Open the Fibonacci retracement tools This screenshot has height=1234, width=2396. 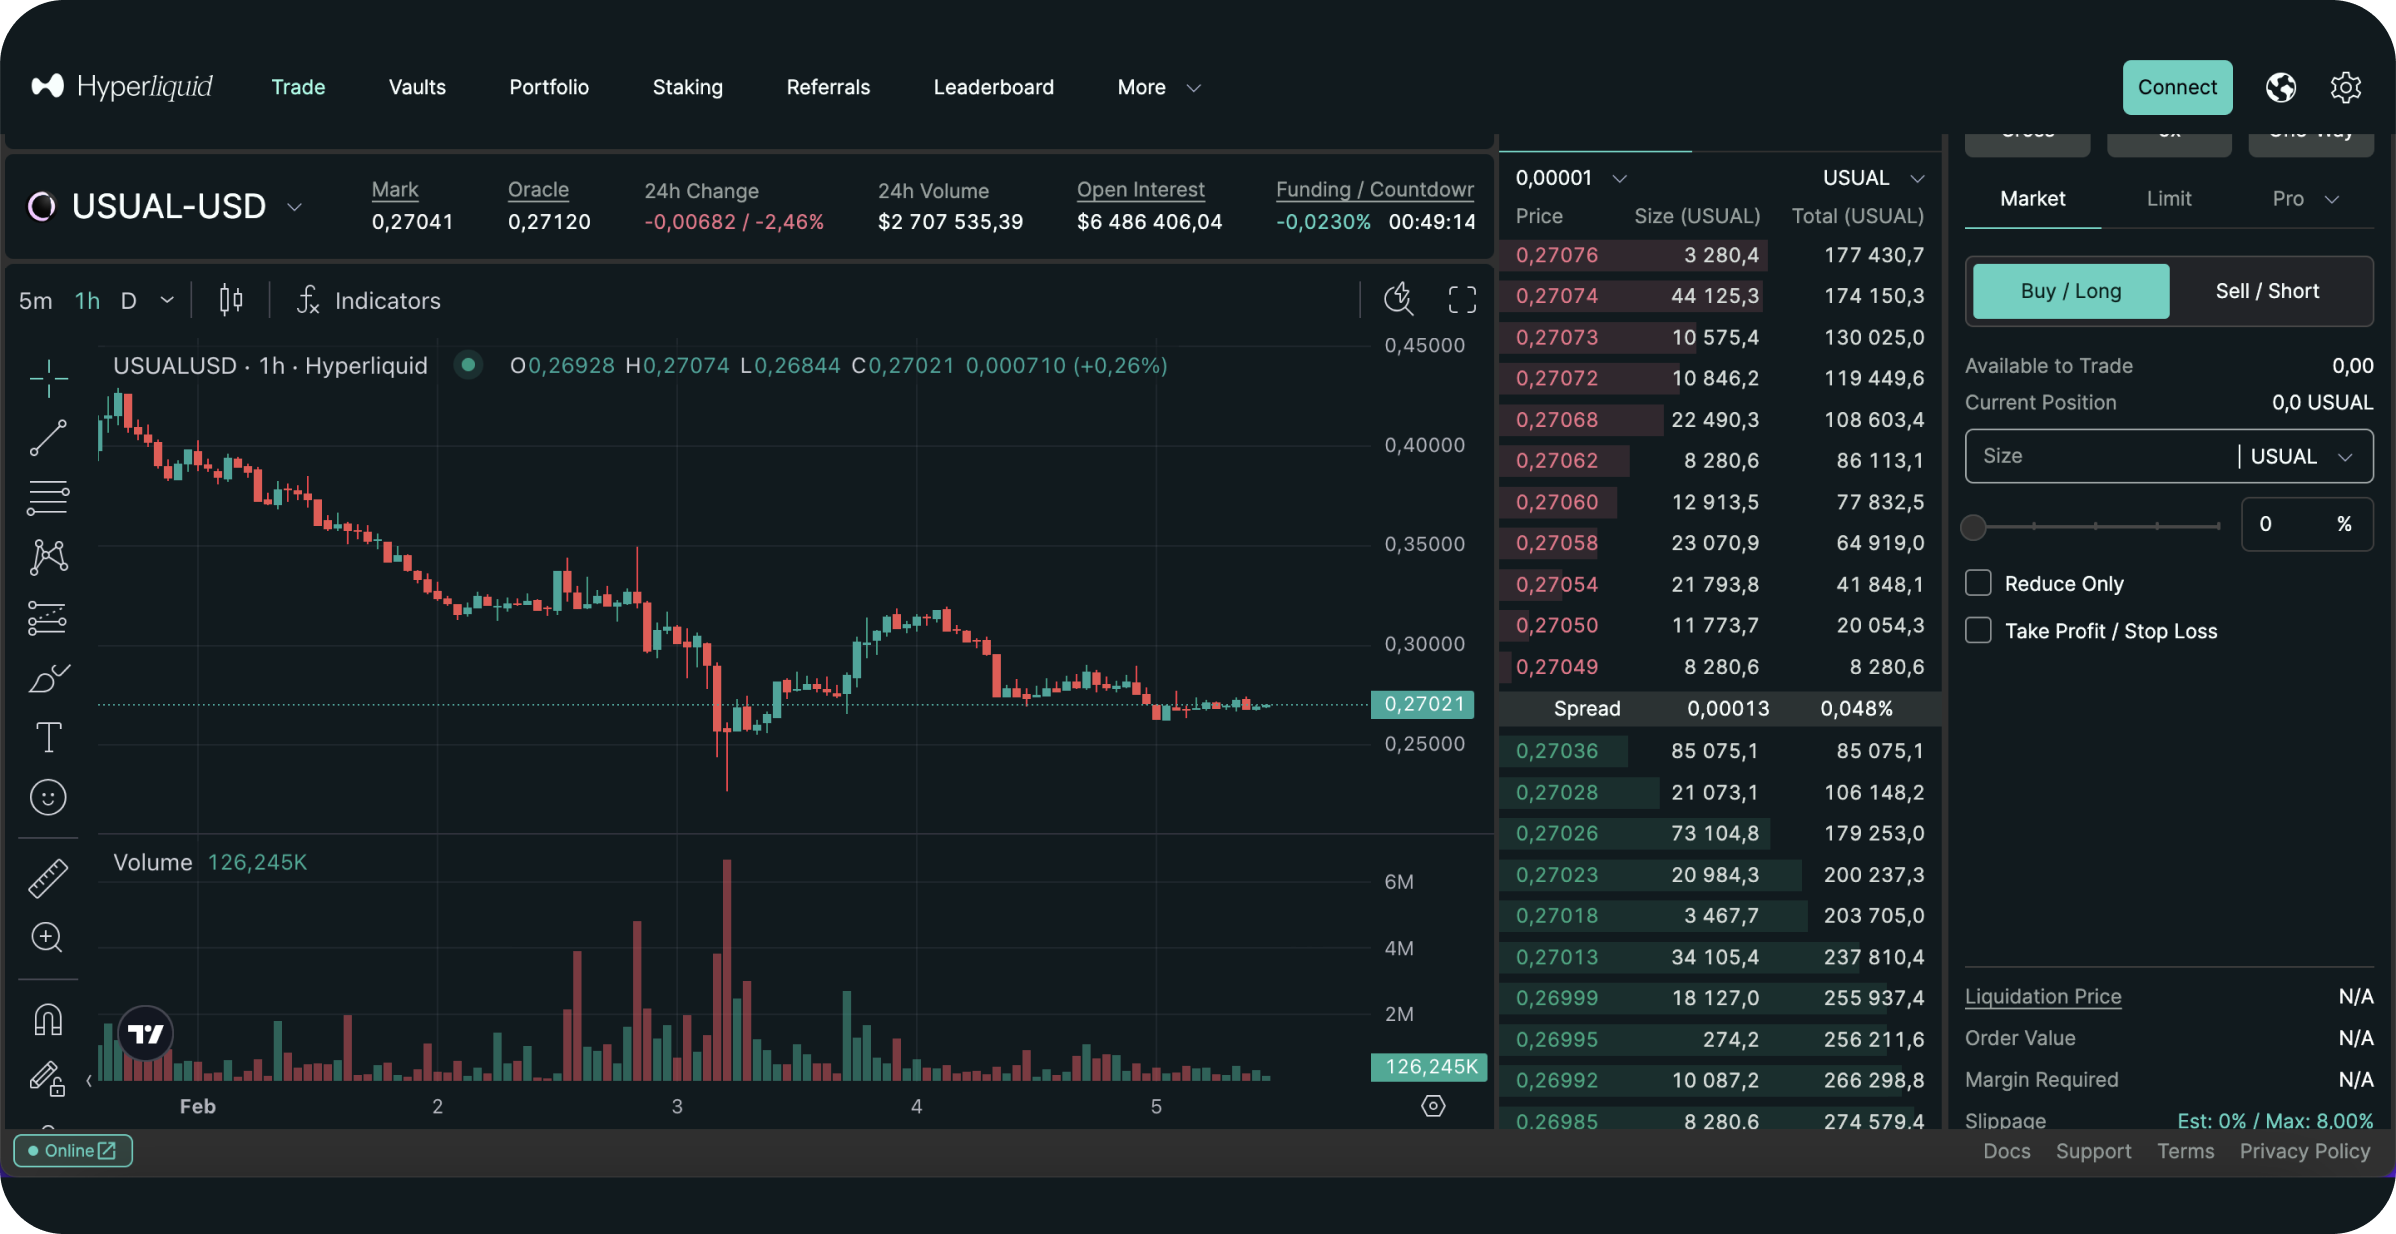point(48,498)
